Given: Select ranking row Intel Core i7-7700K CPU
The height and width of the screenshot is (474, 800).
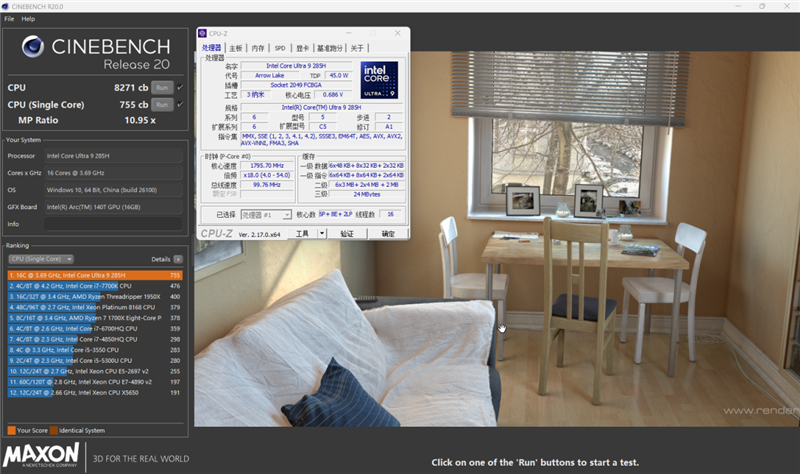Looking at the screenshot, I should [95, 286].
